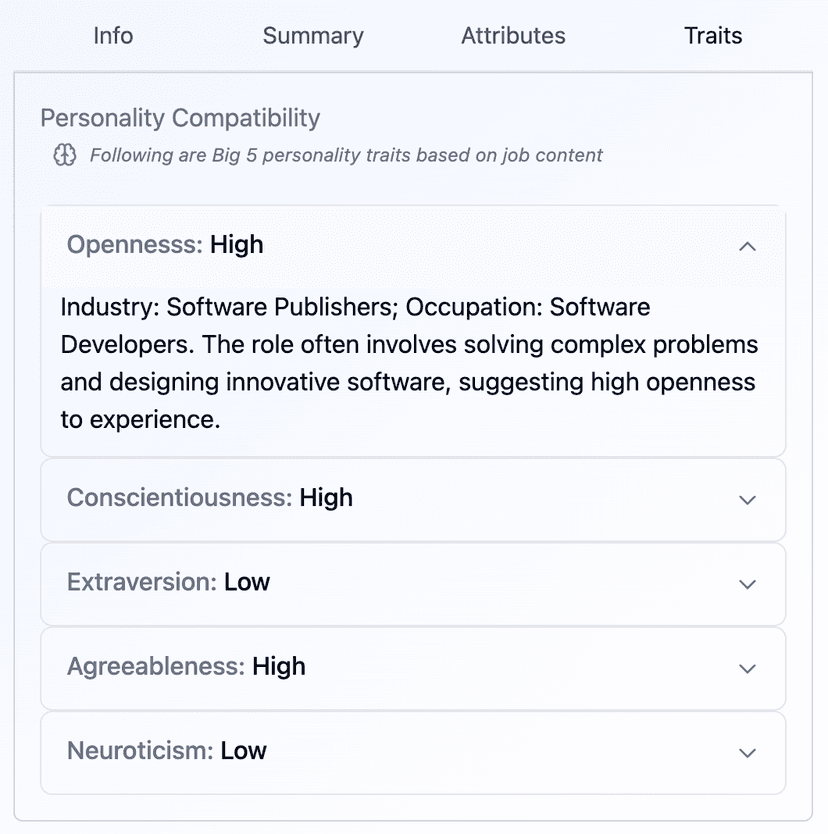
Task: Expand the Conscientiousness trait label
Action: click(181, 498)
